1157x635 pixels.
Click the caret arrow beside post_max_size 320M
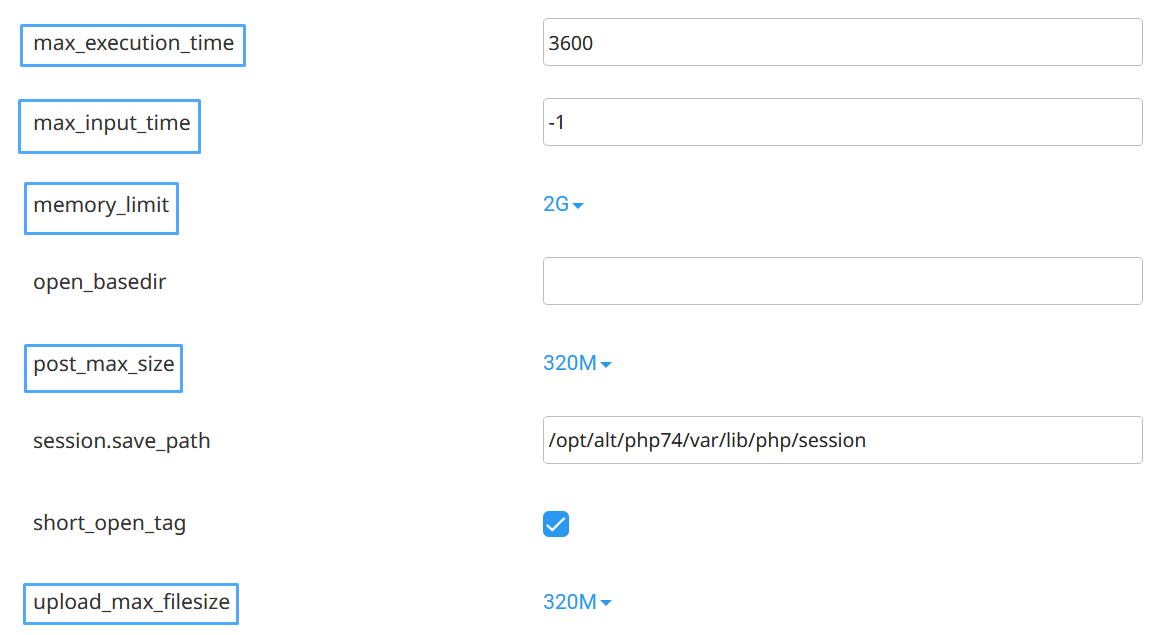point(606,365)
